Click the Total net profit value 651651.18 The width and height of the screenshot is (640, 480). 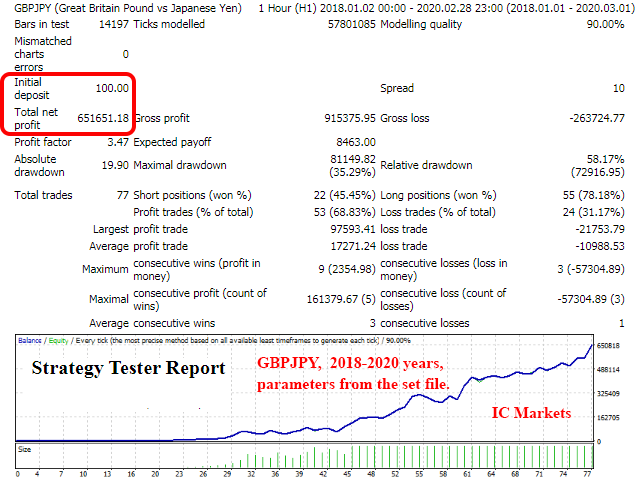[x=103, y=118]
